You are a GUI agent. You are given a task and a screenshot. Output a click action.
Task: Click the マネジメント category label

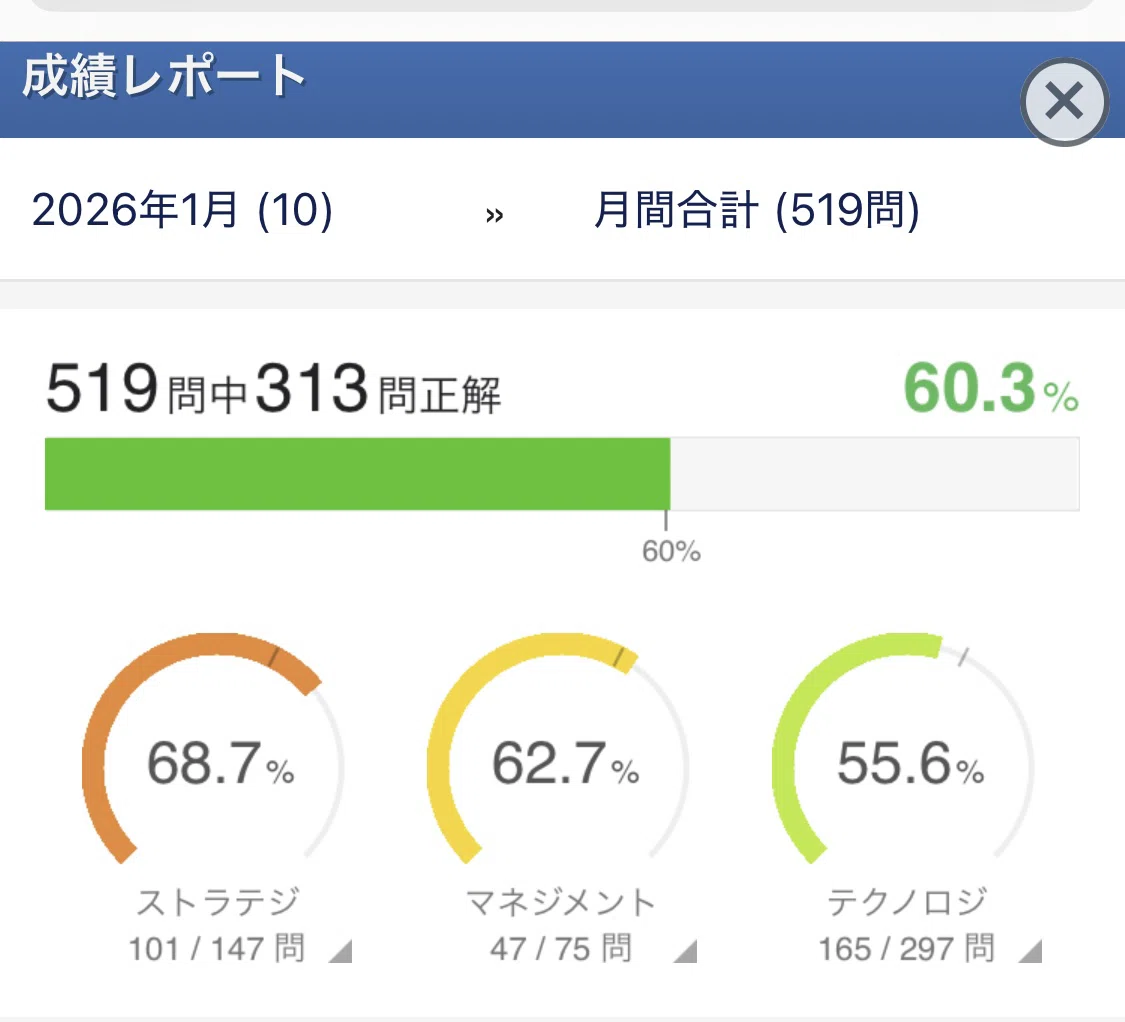pos(561,902)
